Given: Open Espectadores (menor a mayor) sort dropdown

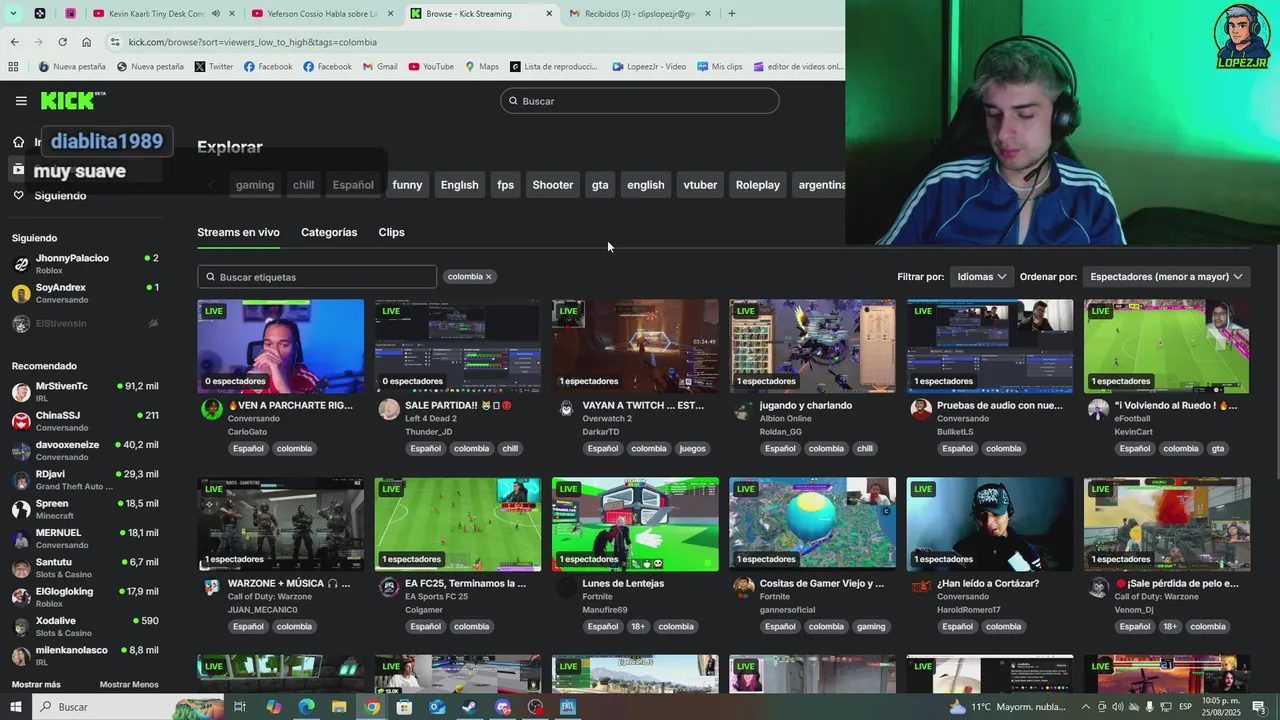Looking at the screenshot, I should click(1166, 277).
